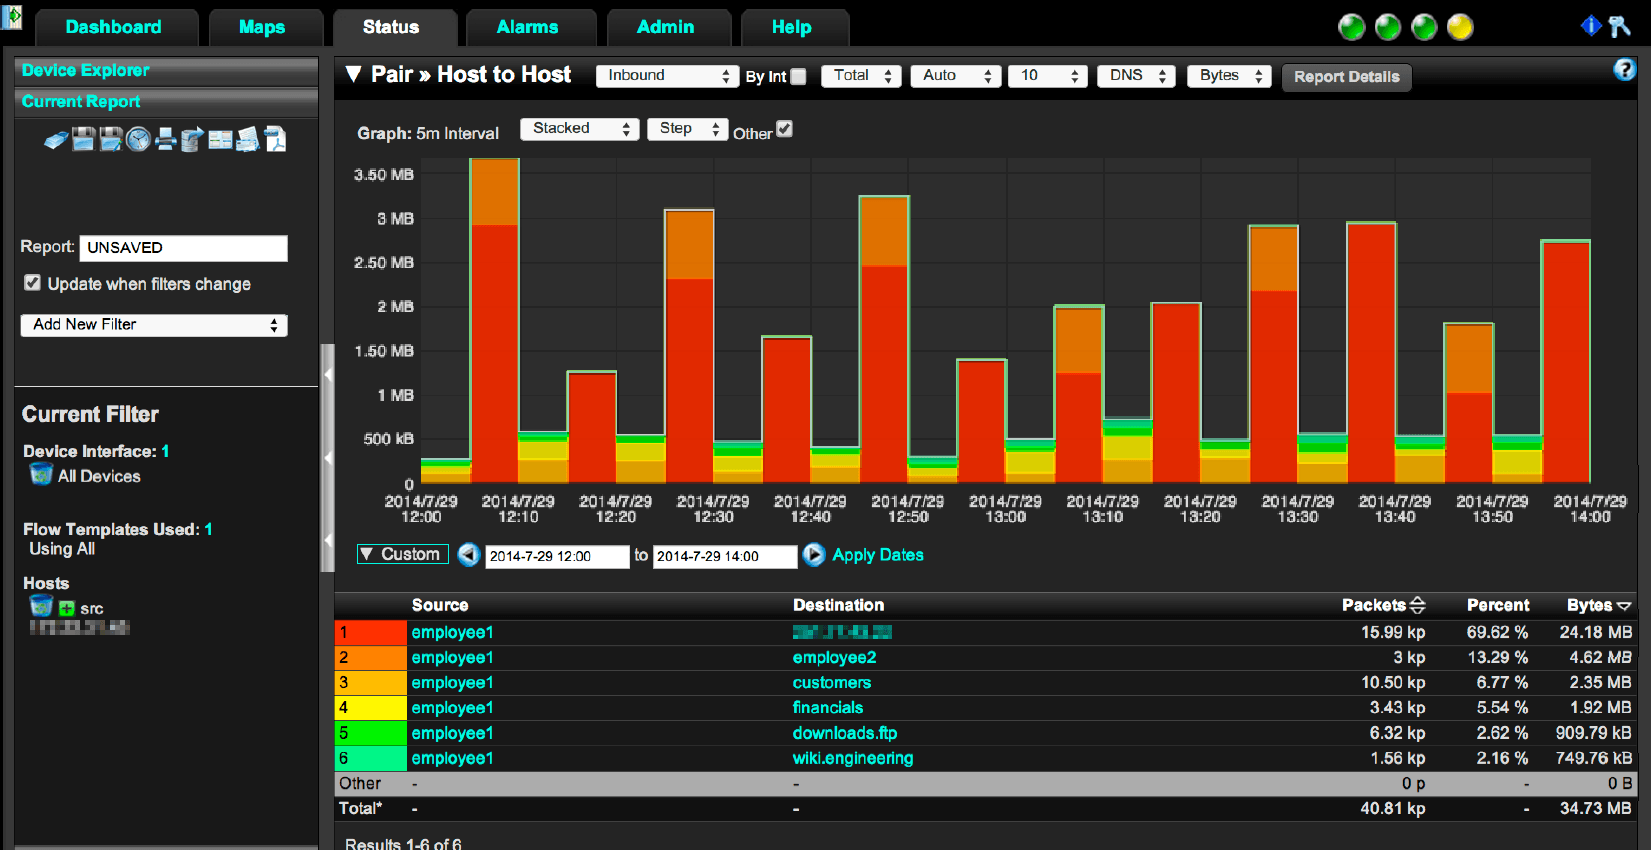
Task: Click the first green status light
Action: 1352,27
